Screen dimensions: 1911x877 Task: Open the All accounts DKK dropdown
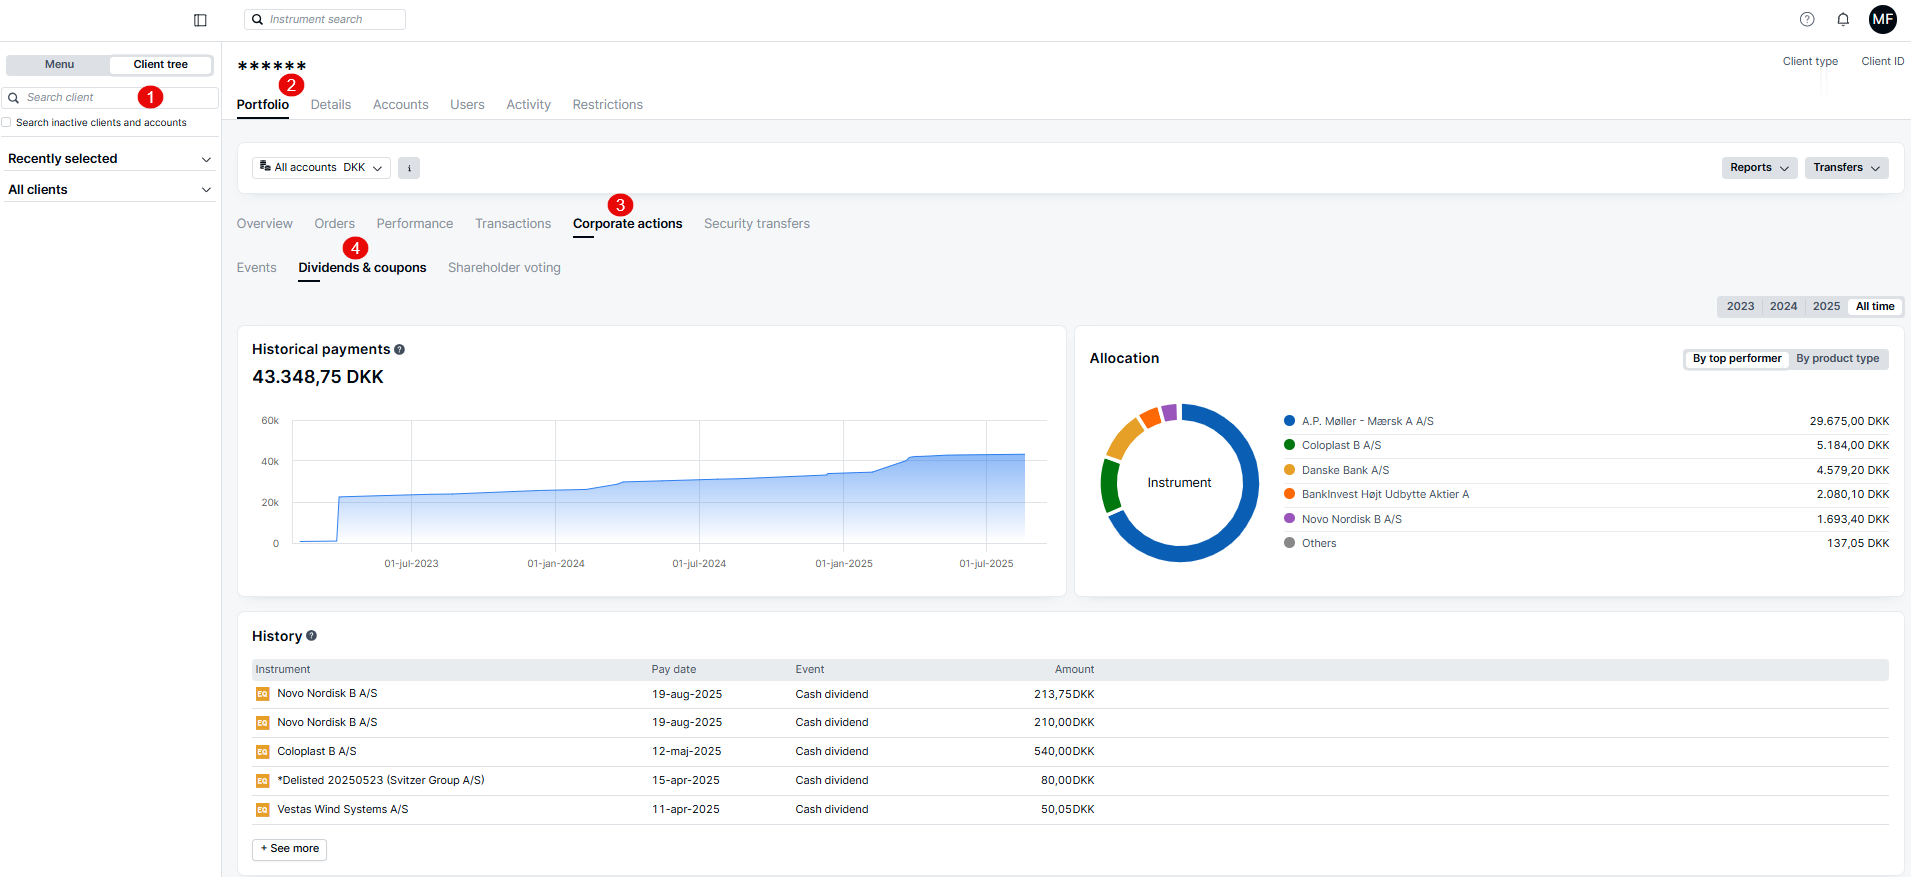tap(321, 168)
